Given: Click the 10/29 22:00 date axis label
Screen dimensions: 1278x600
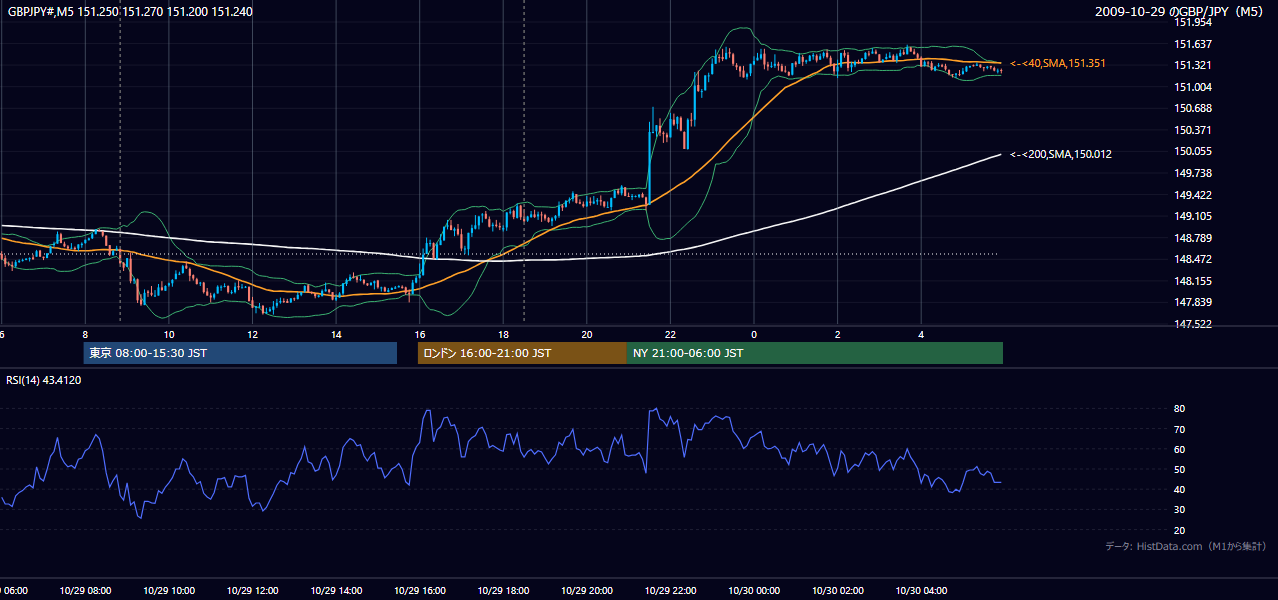Looking at the screenshot, I should pos(671,590).
